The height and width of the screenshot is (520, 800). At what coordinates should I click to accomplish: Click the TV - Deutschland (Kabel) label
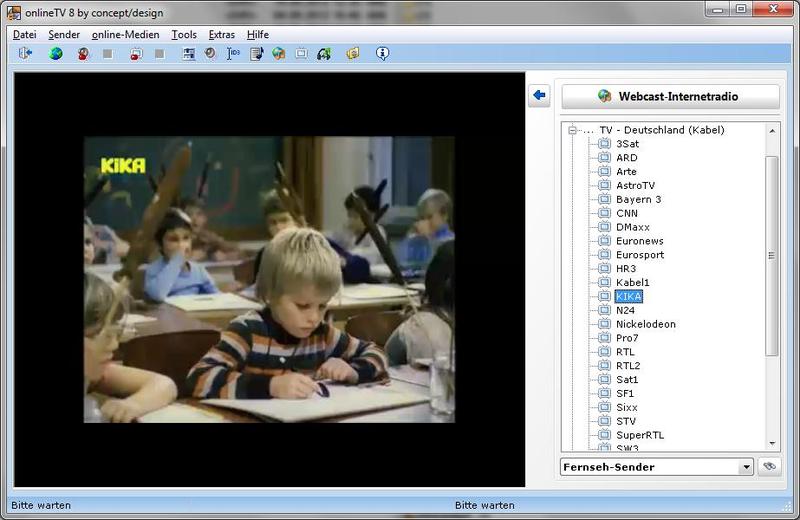pyautogui.click(x=662, y=130)
